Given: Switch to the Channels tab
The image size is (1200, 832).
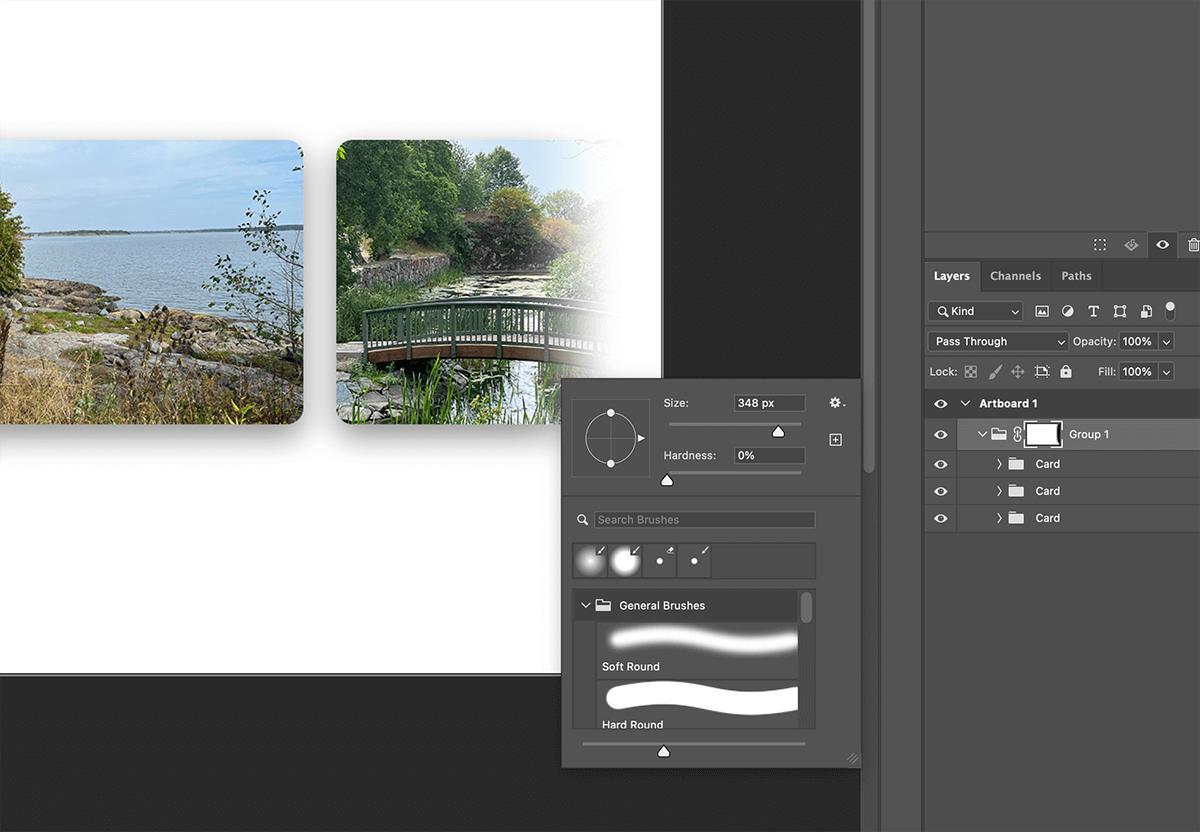Looking at the screenshot, I should (1015, 276).
